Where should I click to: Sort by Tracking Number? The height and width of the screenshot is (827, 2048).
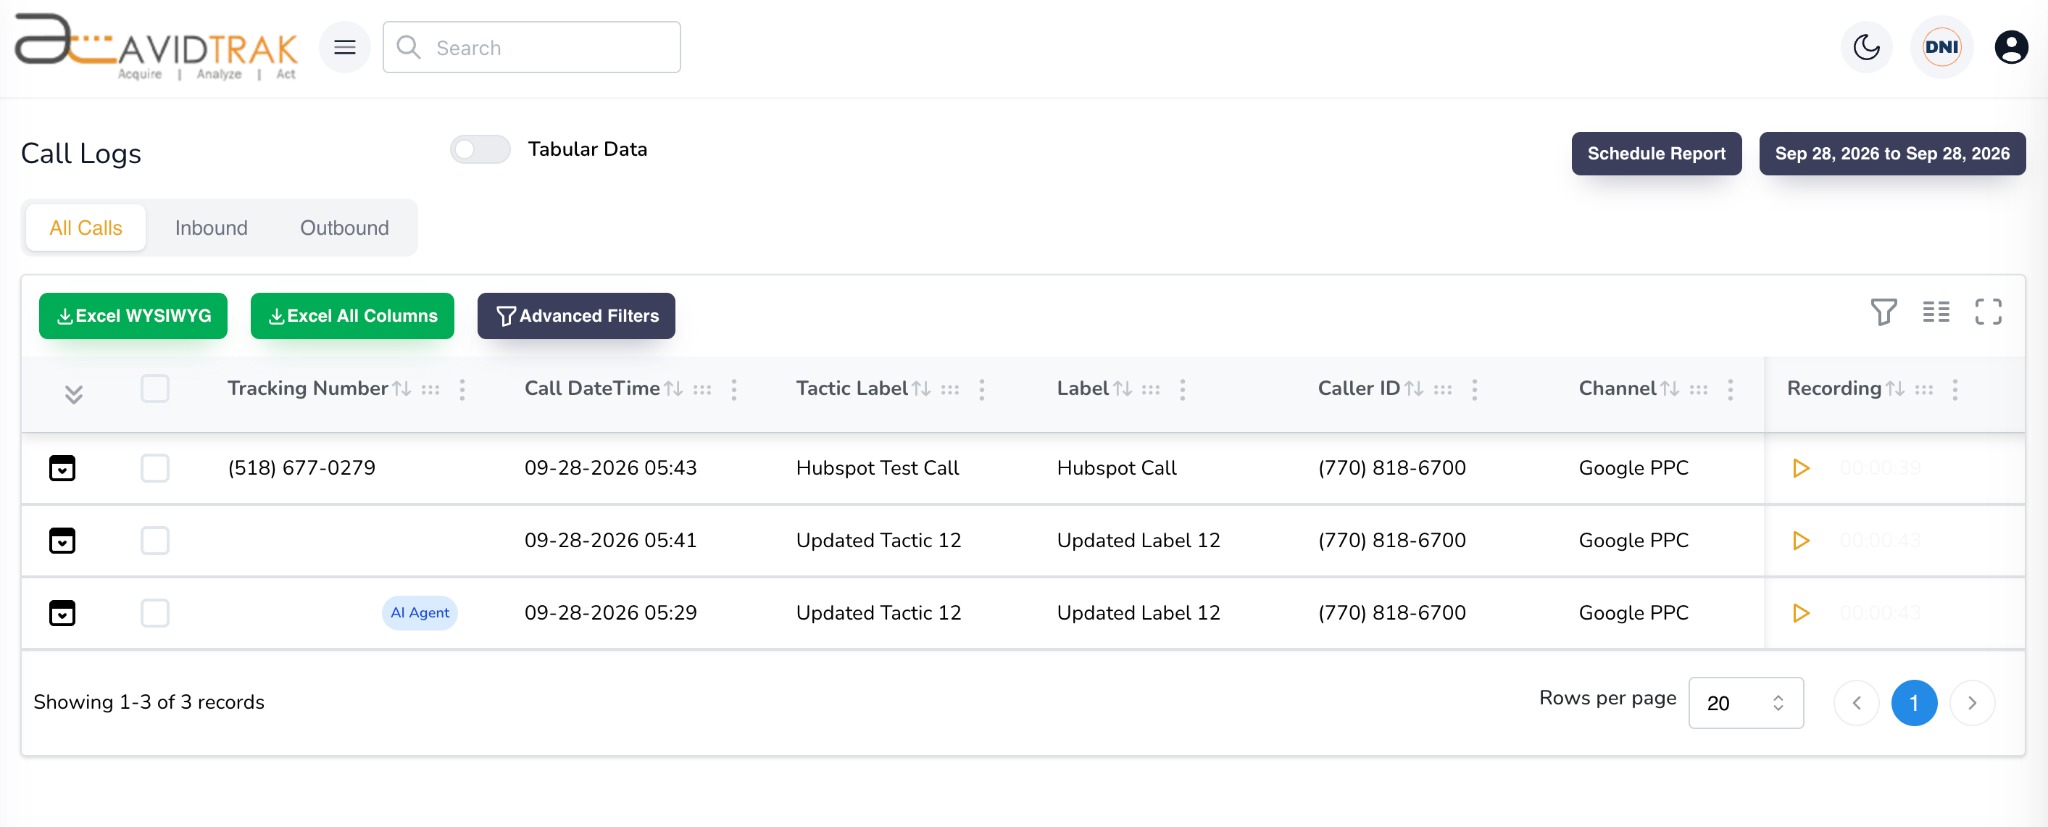click(x=402, y=389)
